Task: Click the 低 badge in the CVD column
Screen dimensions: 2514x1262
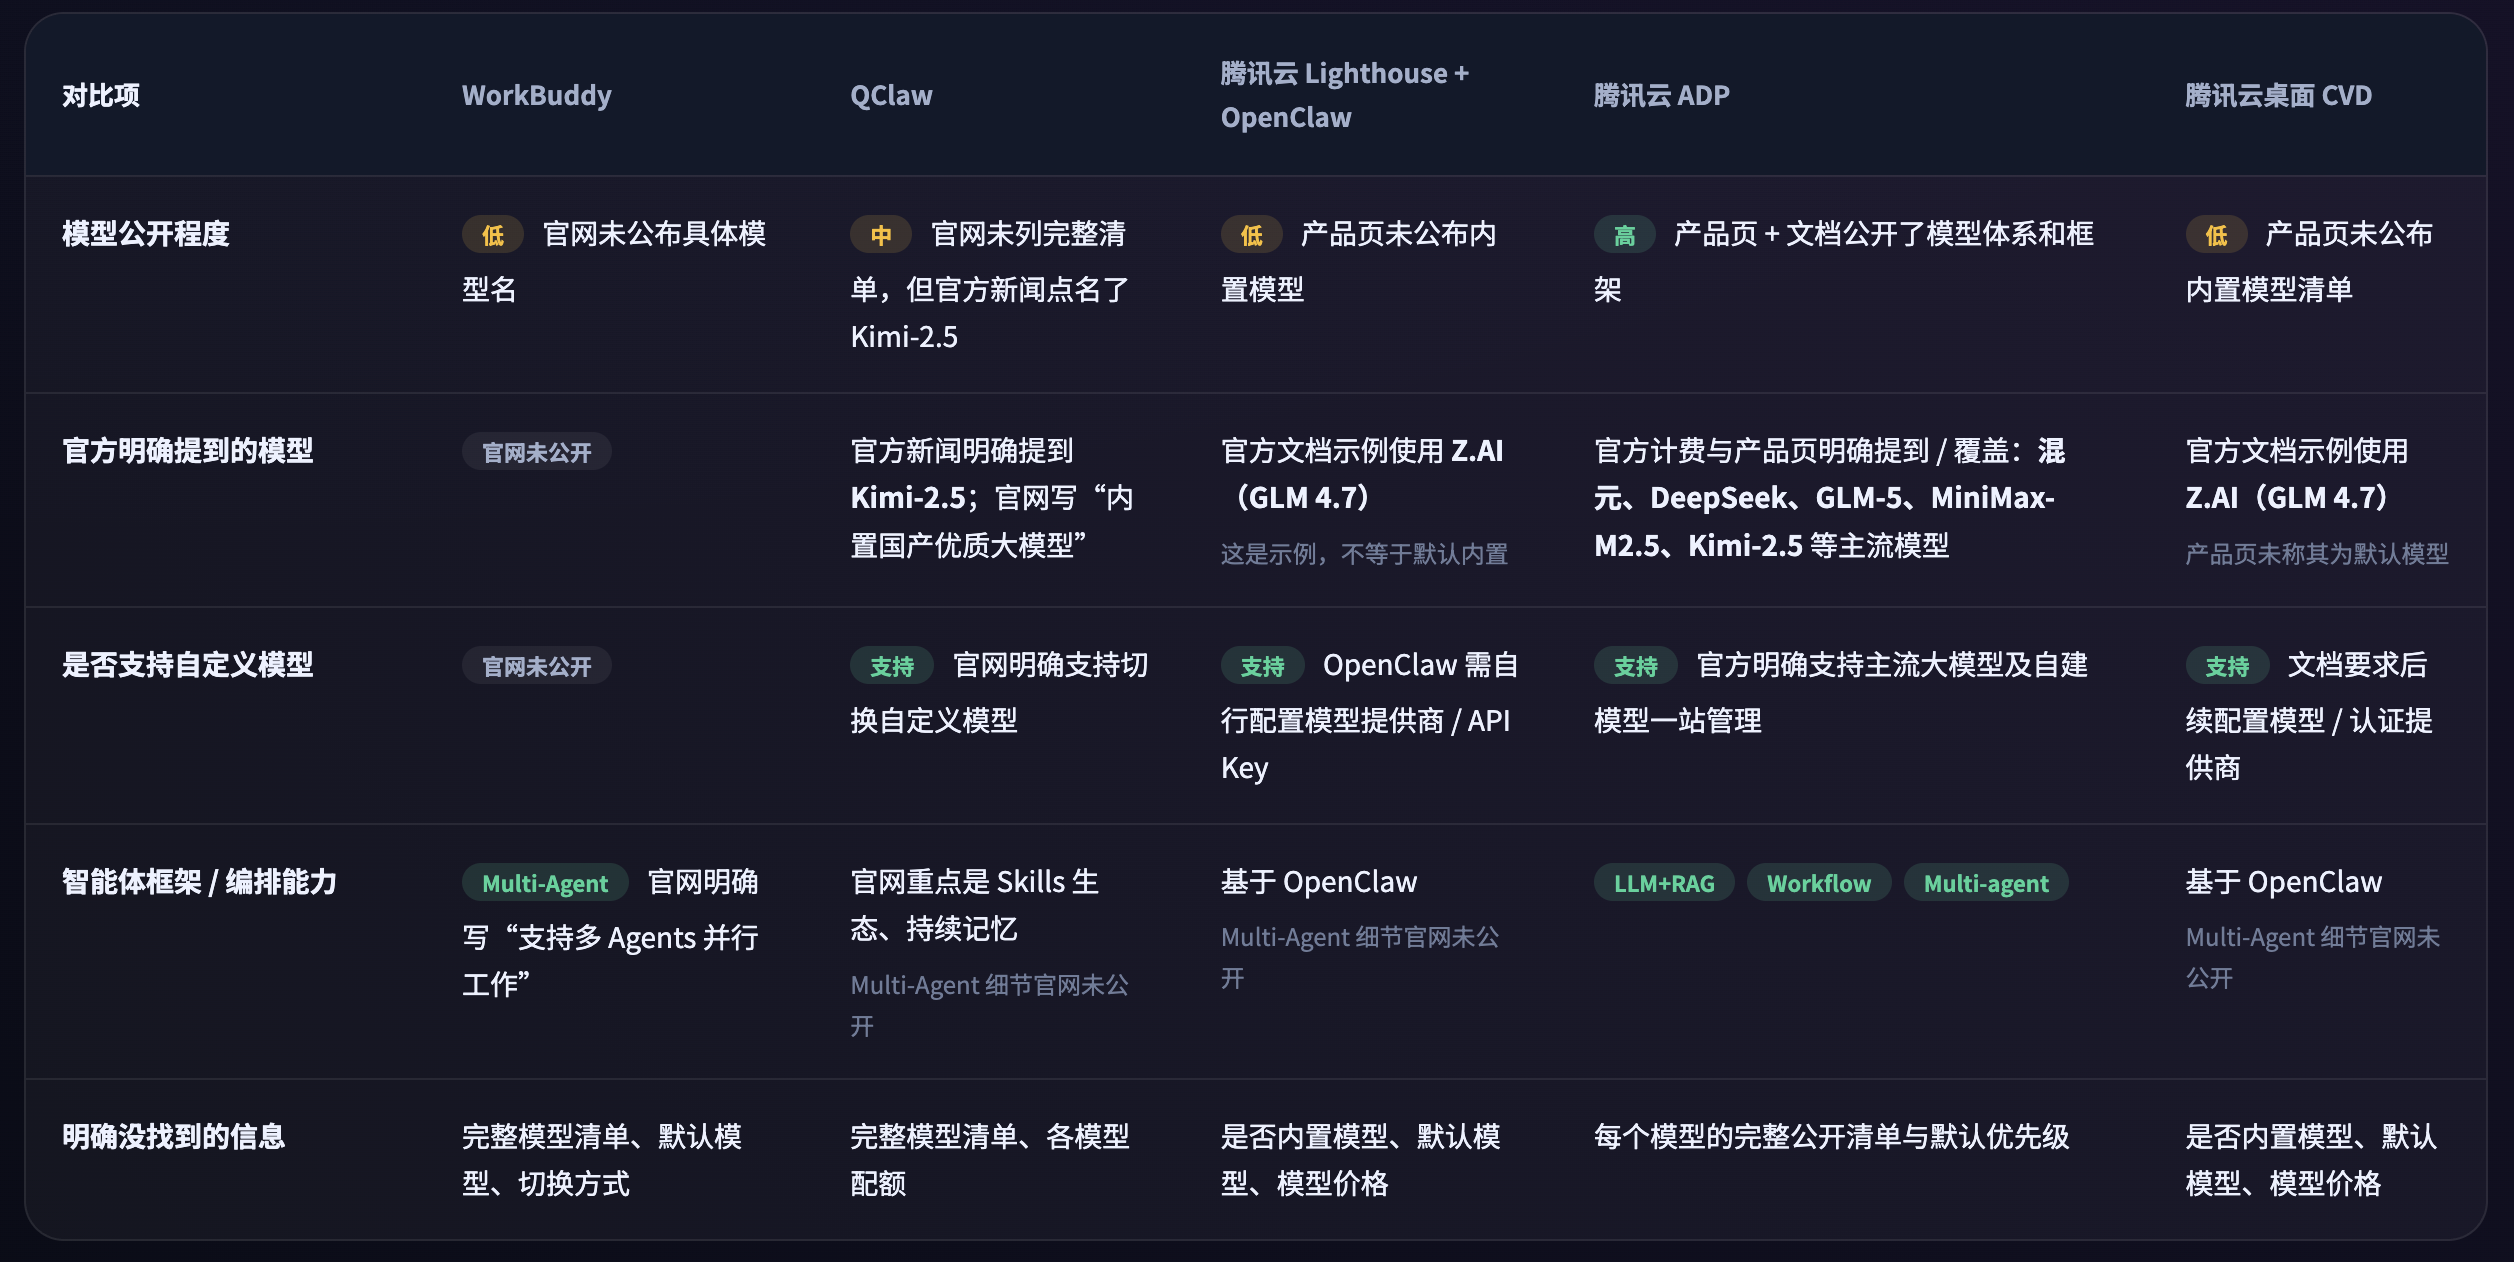Action: 2216,235
